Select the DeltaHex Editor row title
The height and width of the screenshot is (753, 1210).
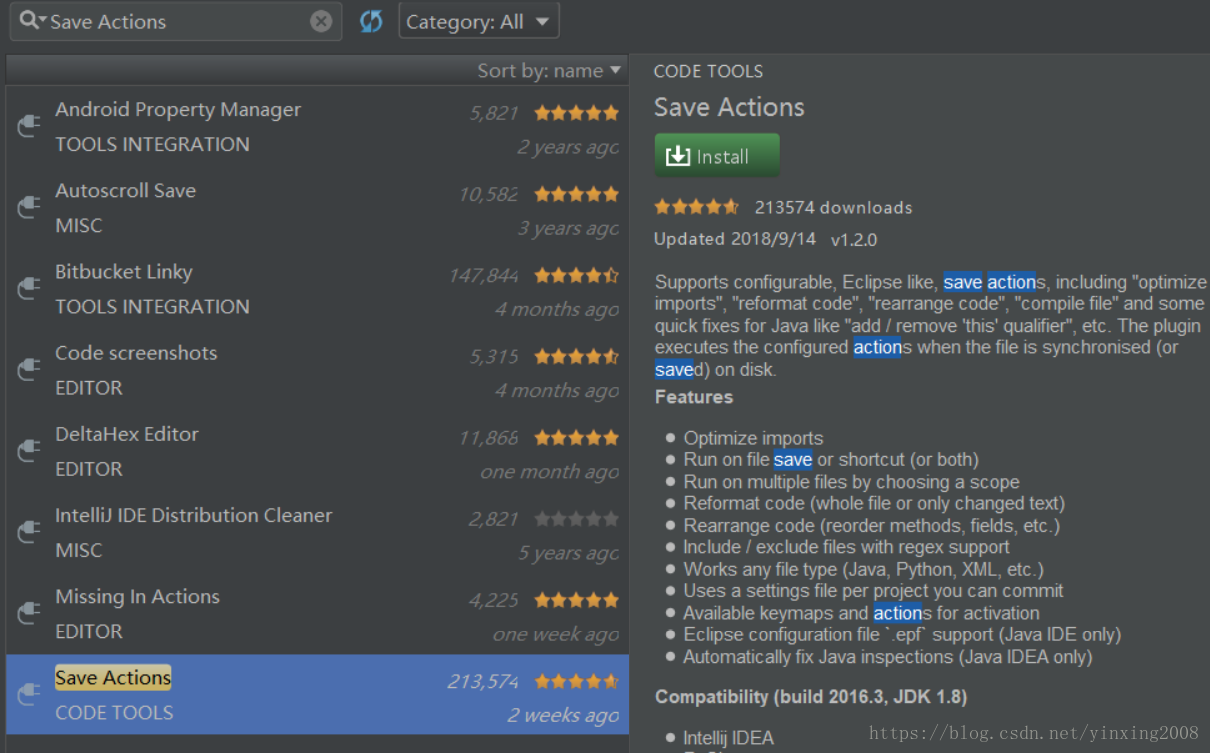pyautogui.click(x=127, y=434)
